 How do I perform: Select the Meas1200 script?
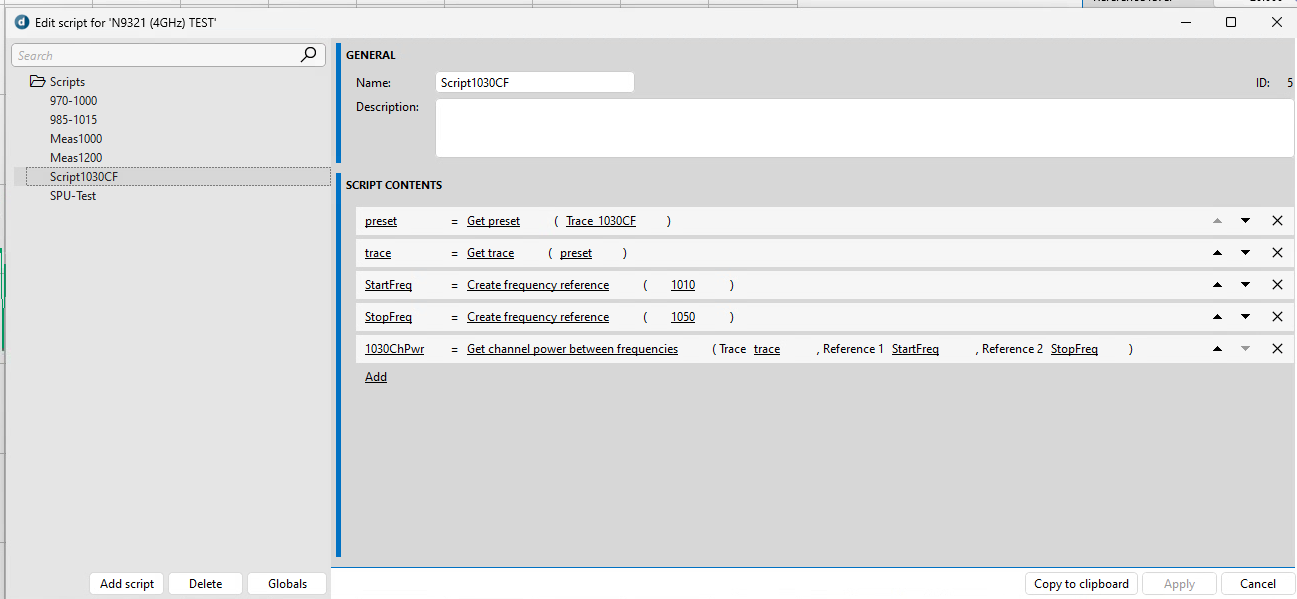(76, 158)
